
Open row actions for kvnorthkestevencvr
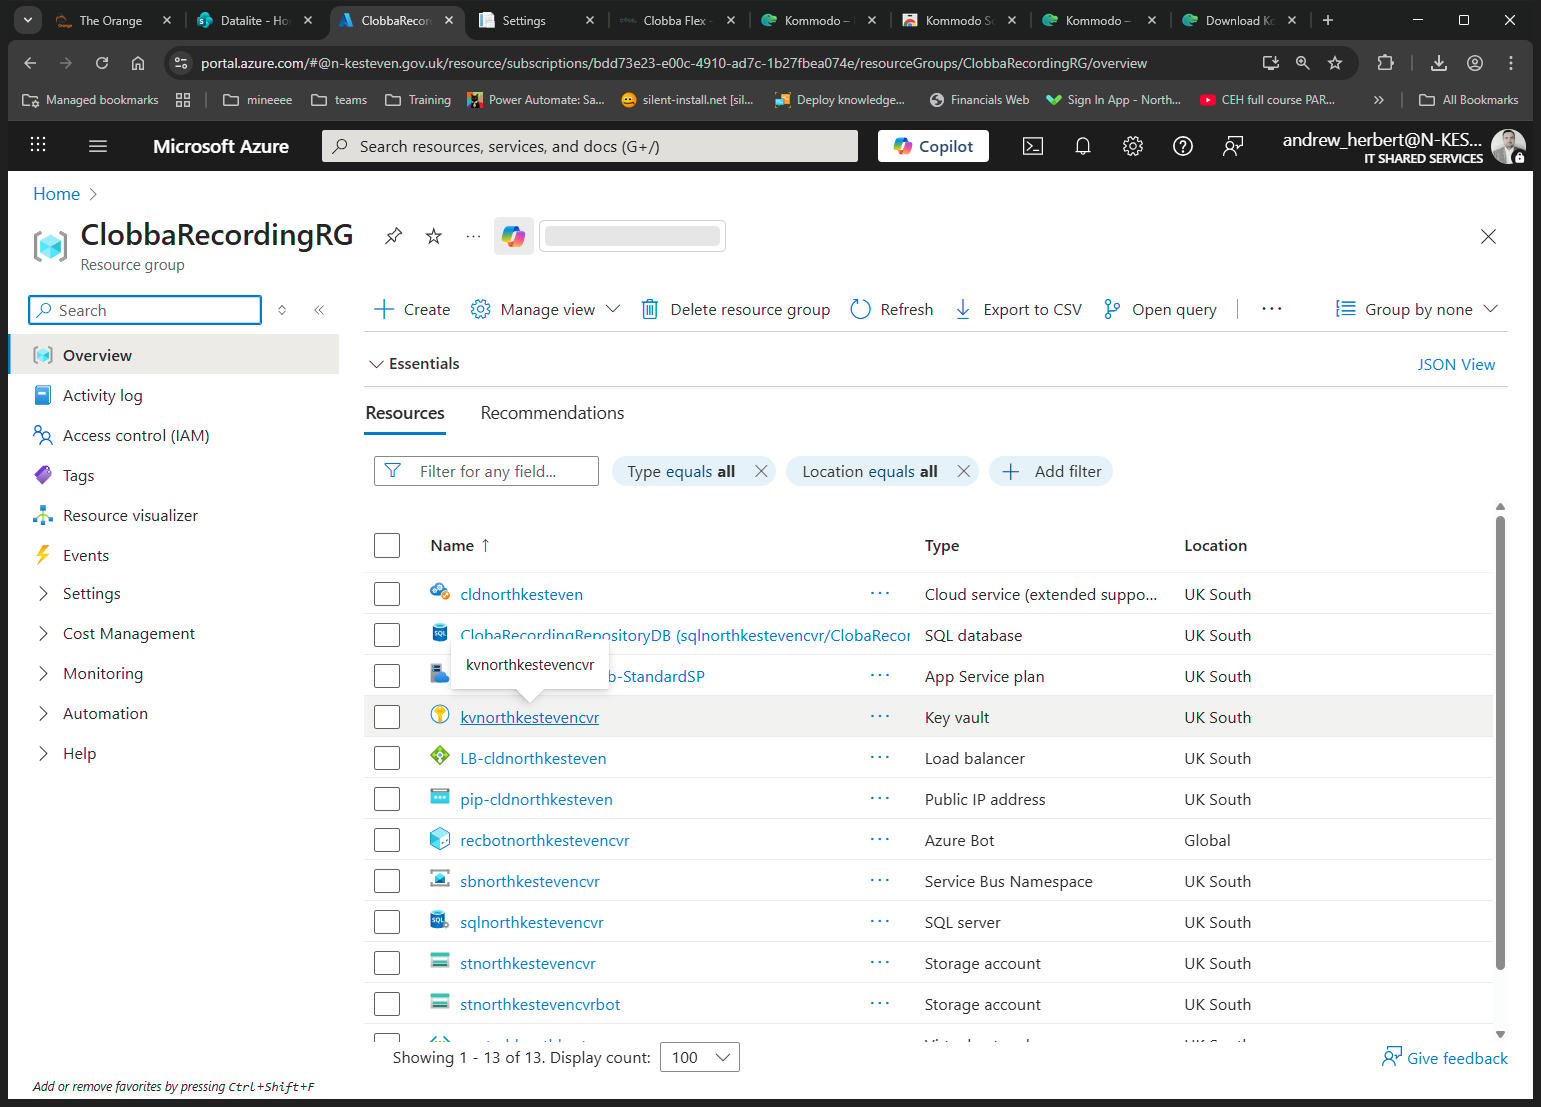(880, 716)
